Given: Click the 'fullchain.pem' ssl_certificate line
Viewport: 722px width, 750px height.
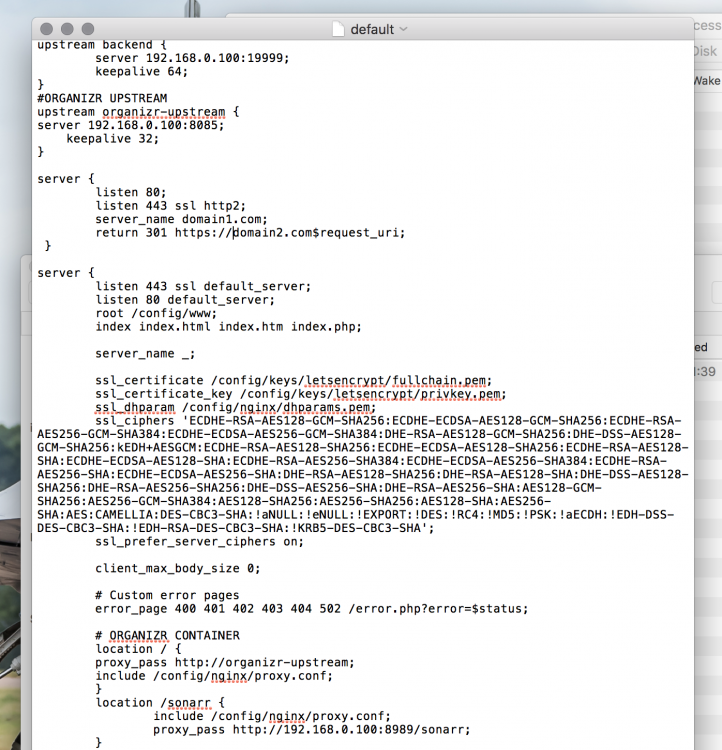Looking at the screenshot, I should click(293, 380).
